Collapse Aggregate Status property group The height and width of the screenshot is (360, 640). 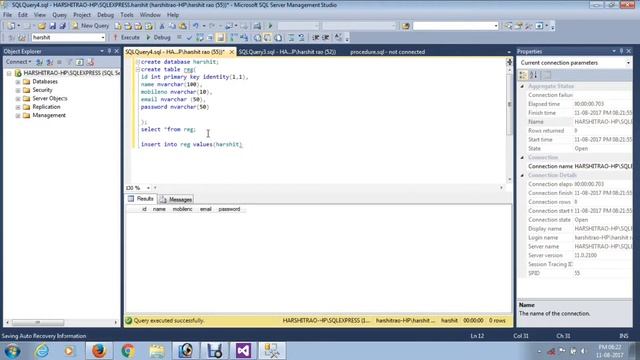click(522, 87)
